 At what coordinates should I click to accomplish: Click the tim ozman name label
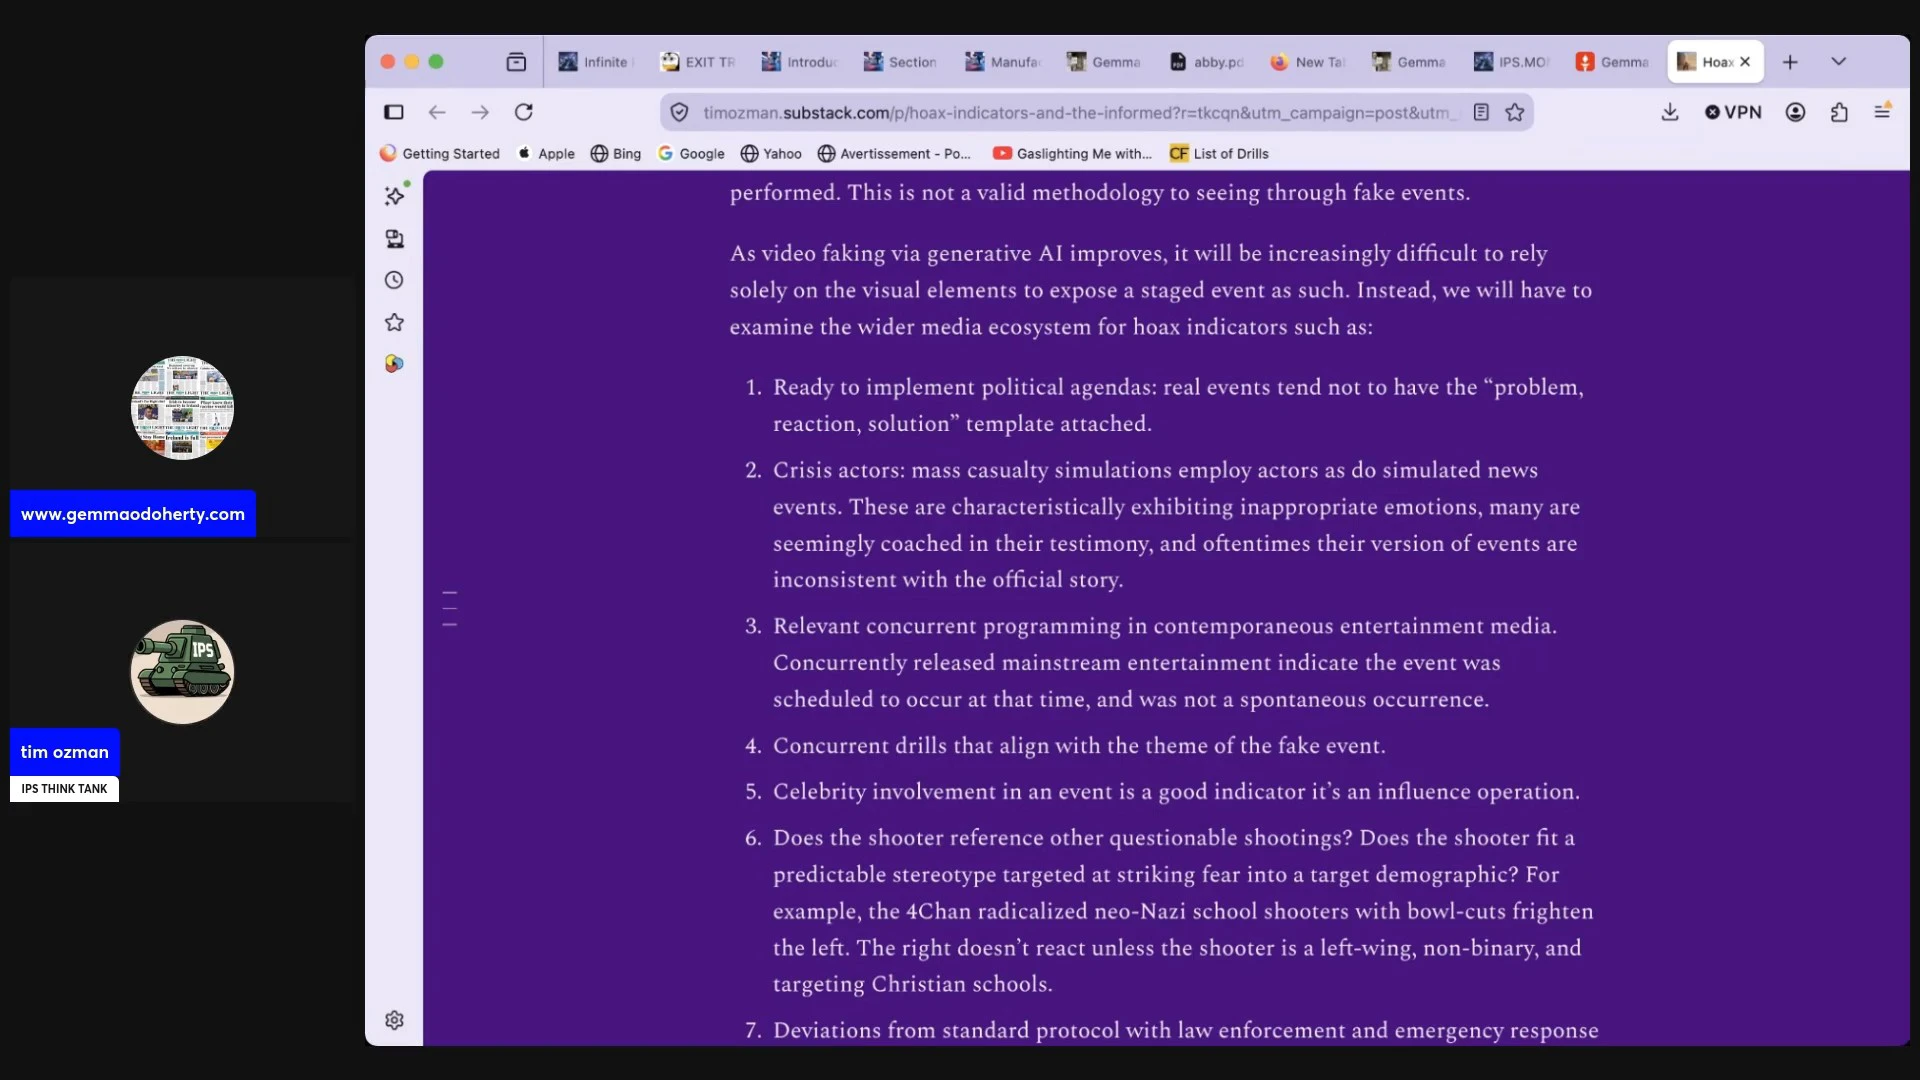[x=65, y=752]
